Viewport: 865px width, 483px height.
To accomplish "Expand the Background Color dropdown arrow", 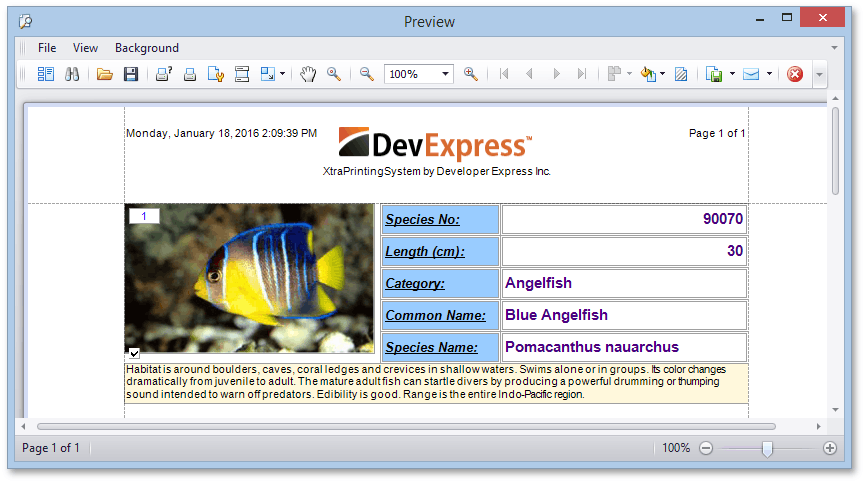I will tap(663, 74).
